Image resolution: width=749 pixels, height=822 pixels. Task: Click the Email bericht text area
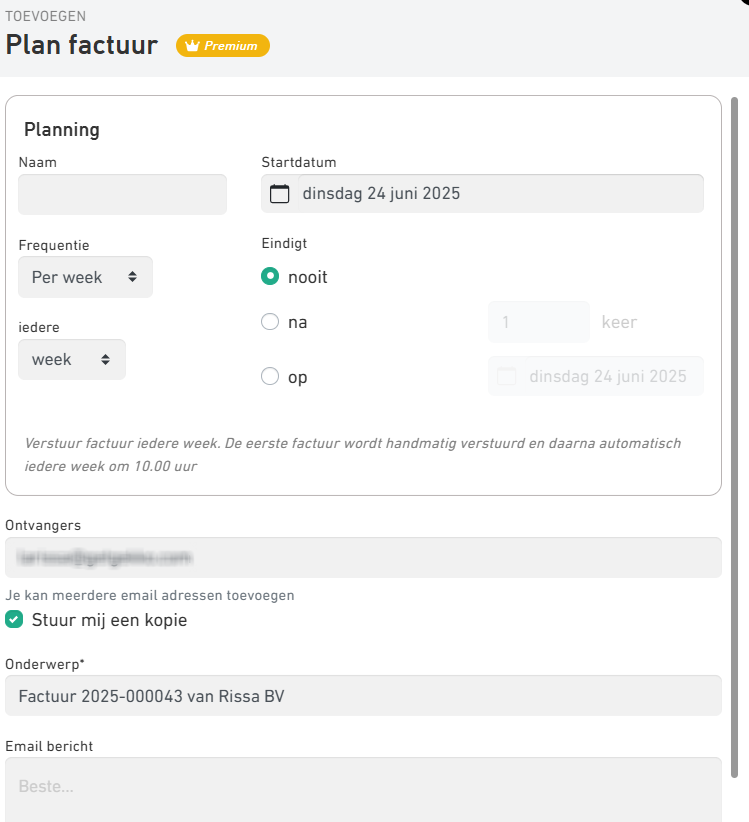(x=363, y=788)
